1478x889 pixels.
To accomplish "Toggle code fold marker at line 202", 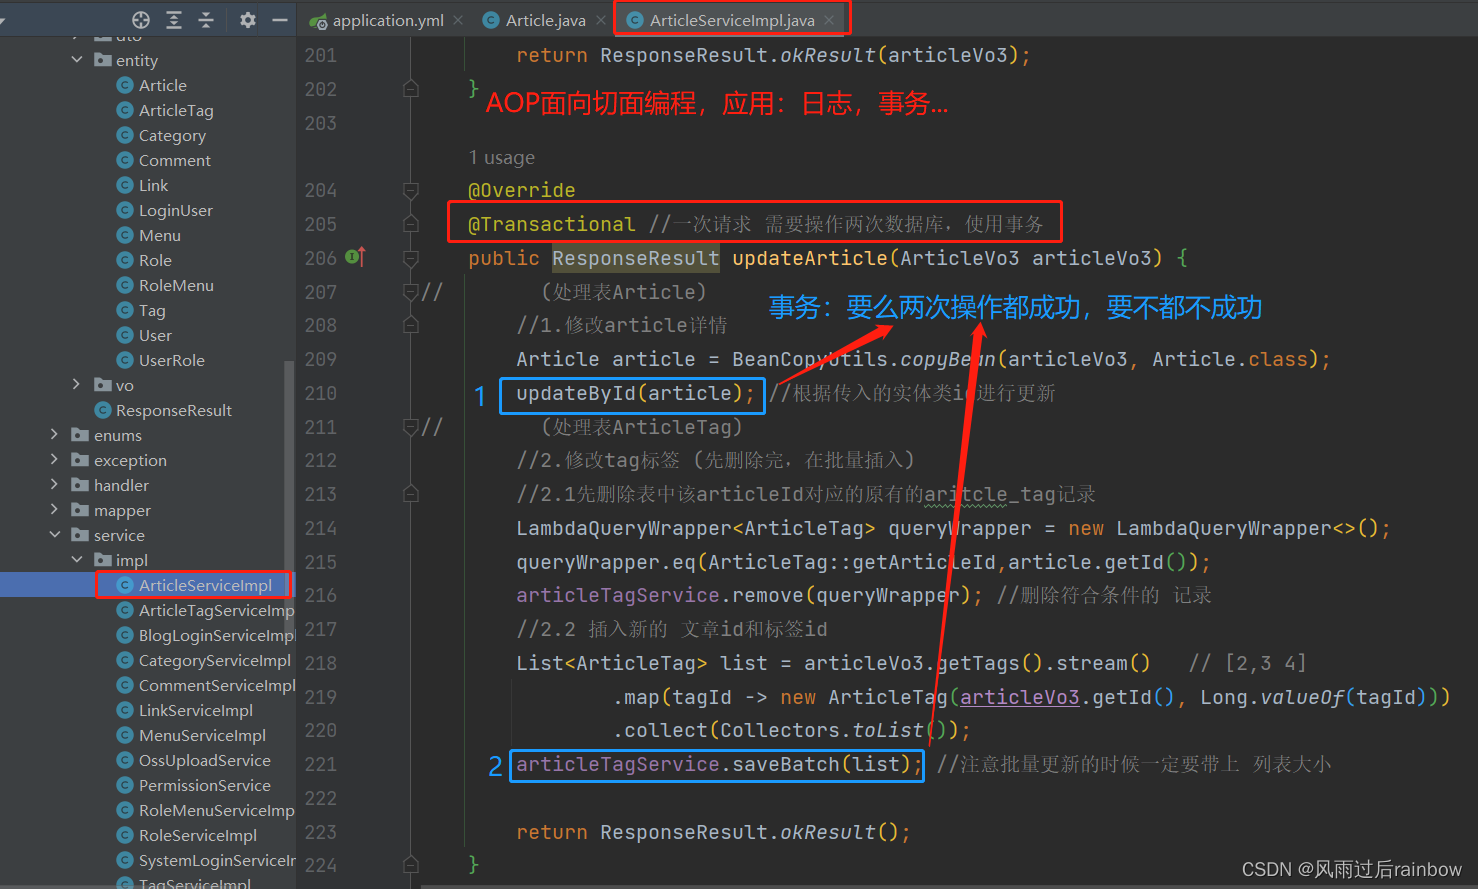I will 410,89.
